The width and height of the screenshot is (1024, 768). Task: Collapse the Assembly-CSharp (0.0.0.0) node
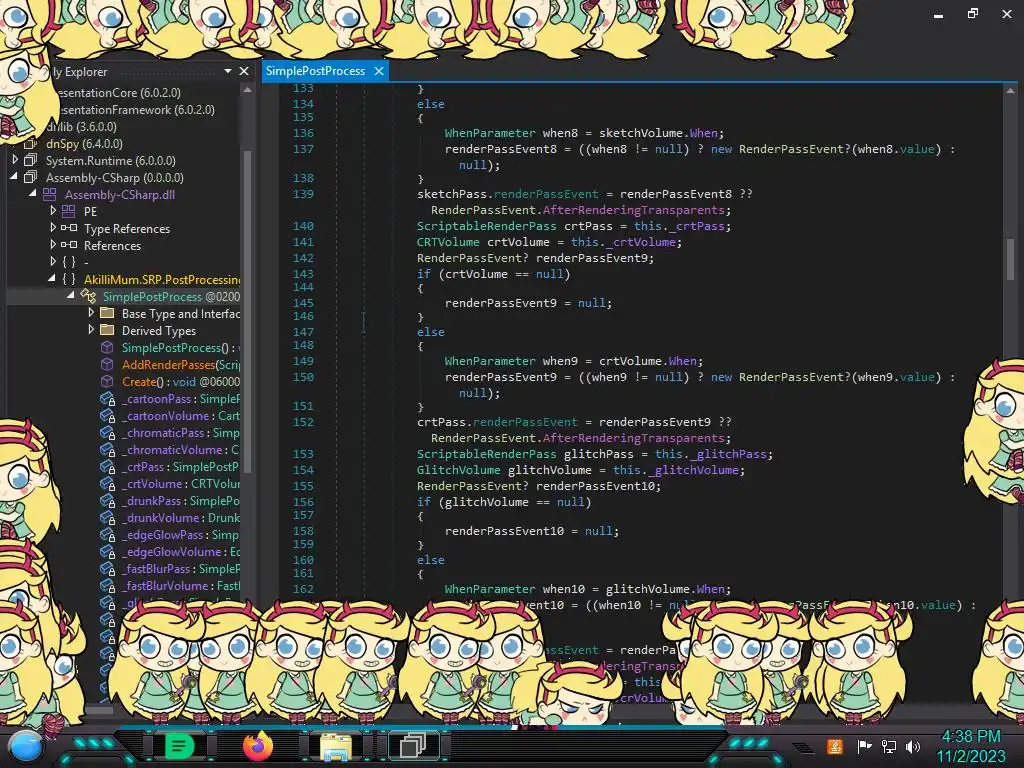point(15,177)
